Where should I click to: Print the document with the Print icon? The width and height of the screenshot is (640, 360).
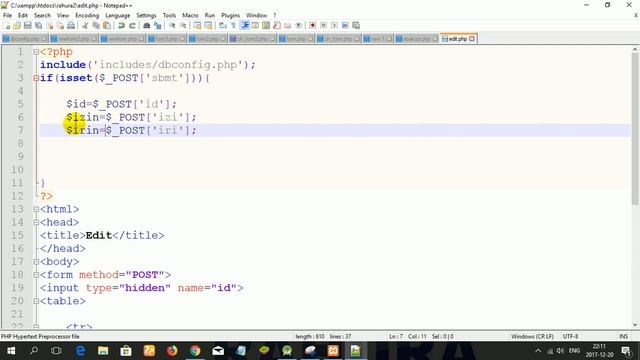71,25
